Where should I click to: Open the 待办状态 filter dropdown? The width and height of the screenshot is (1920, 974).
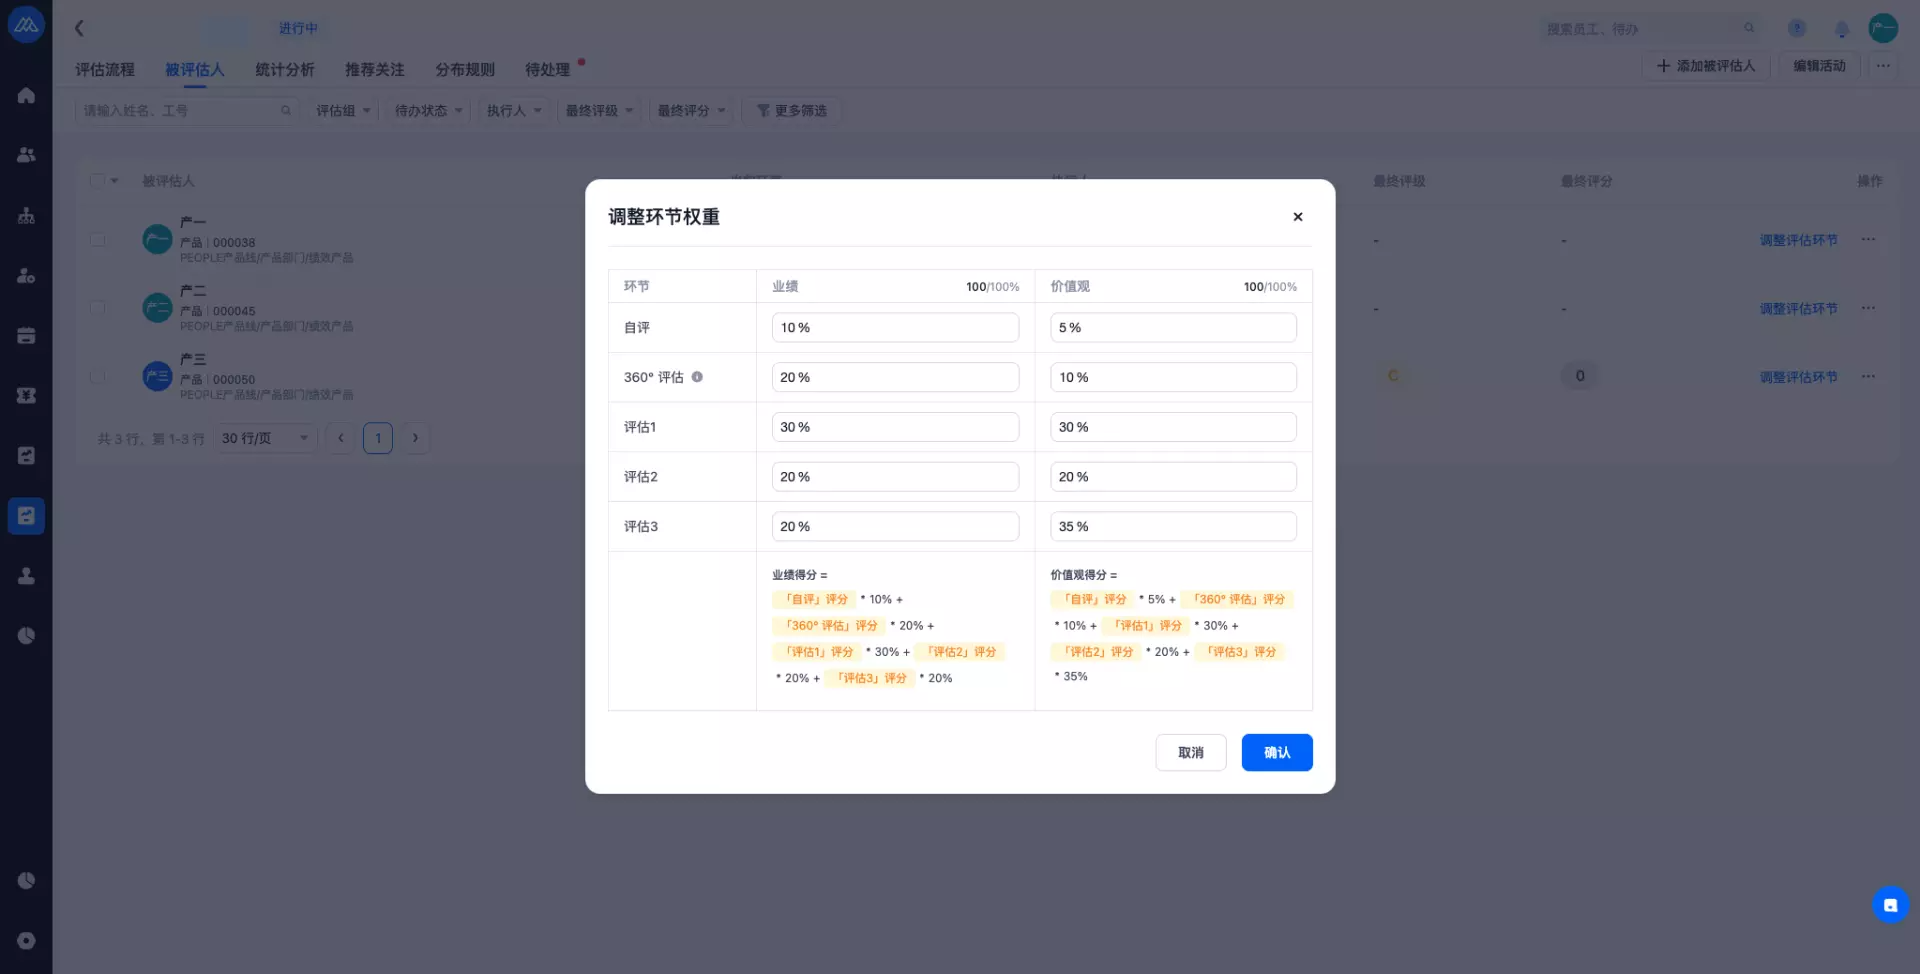pyautogui.click(x=428, y=111)
